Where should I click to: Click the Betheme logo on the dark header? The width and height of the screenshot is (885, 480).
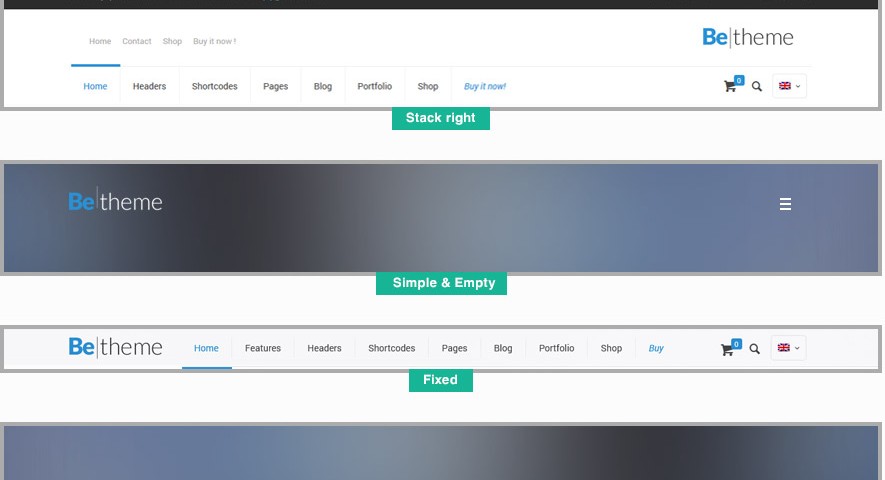tap(115, 202)
